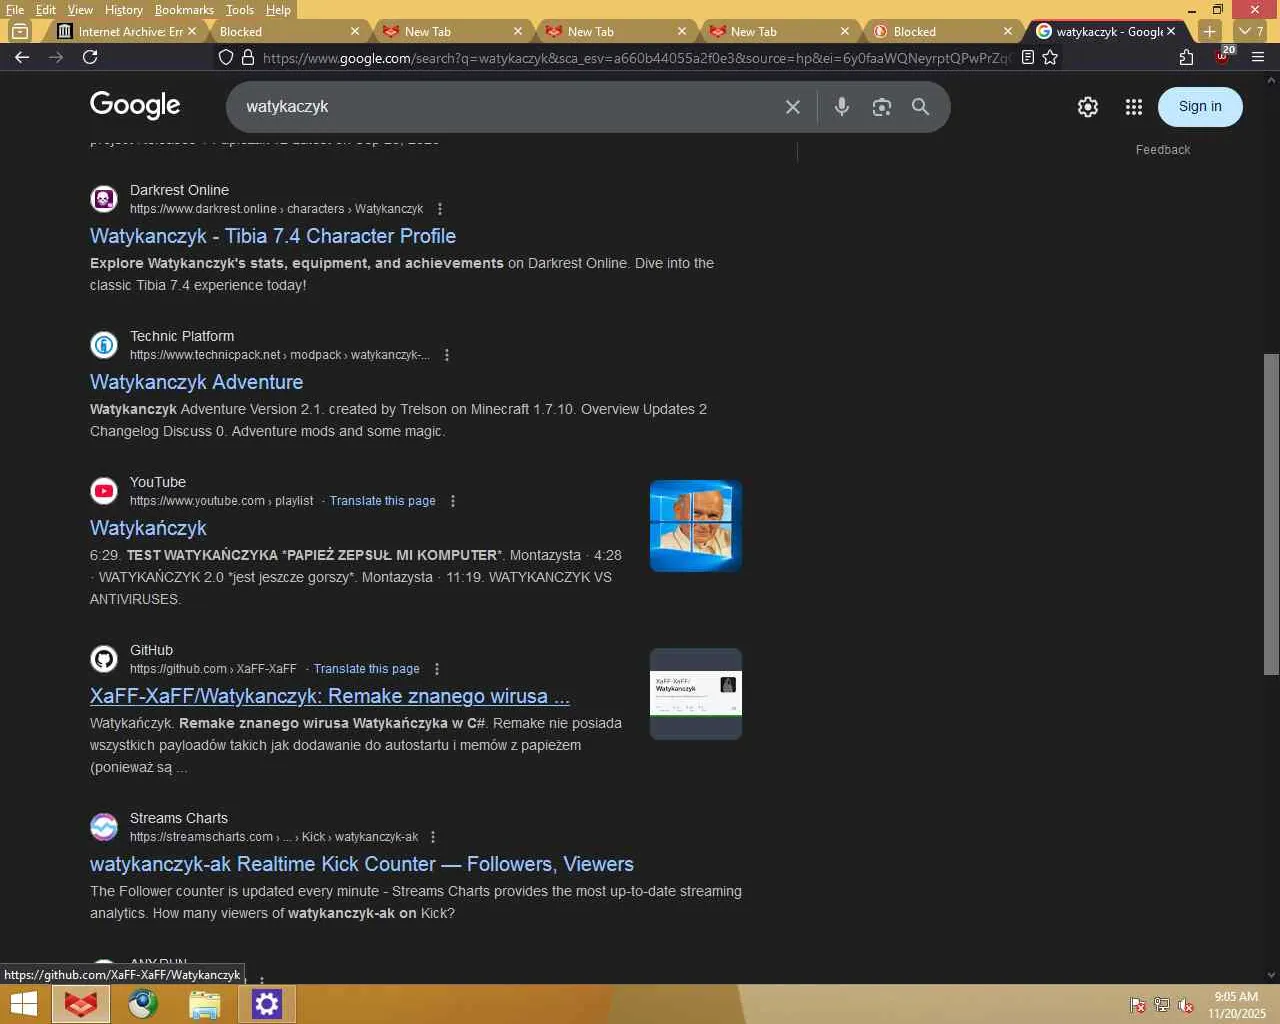This screenshot has width=1280, height=1024.
Task: Bookmark this page with the star icon
Action: click(x=1050, y=57)
